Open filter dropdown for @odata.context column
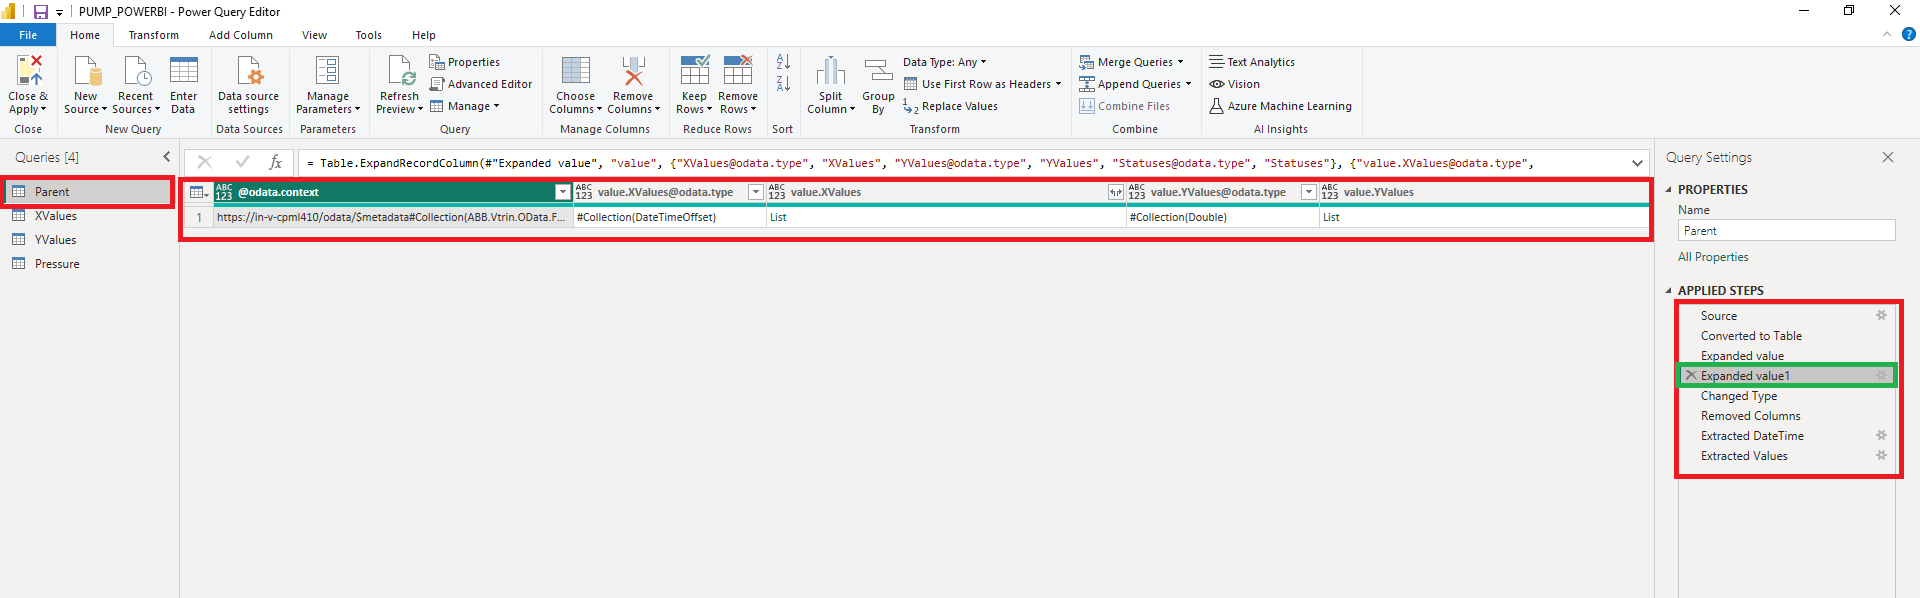The image size is (1920, 598). tap(562, 192)
